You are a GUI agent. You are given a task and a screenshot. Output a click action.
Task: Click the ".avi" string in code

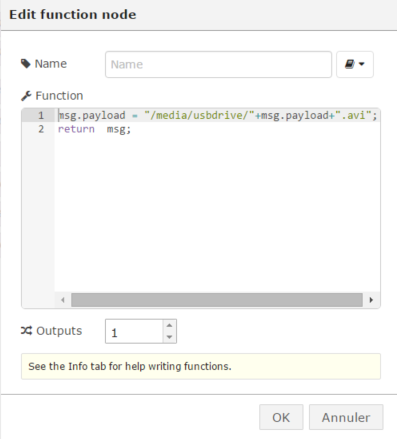[x=353, y=115]
